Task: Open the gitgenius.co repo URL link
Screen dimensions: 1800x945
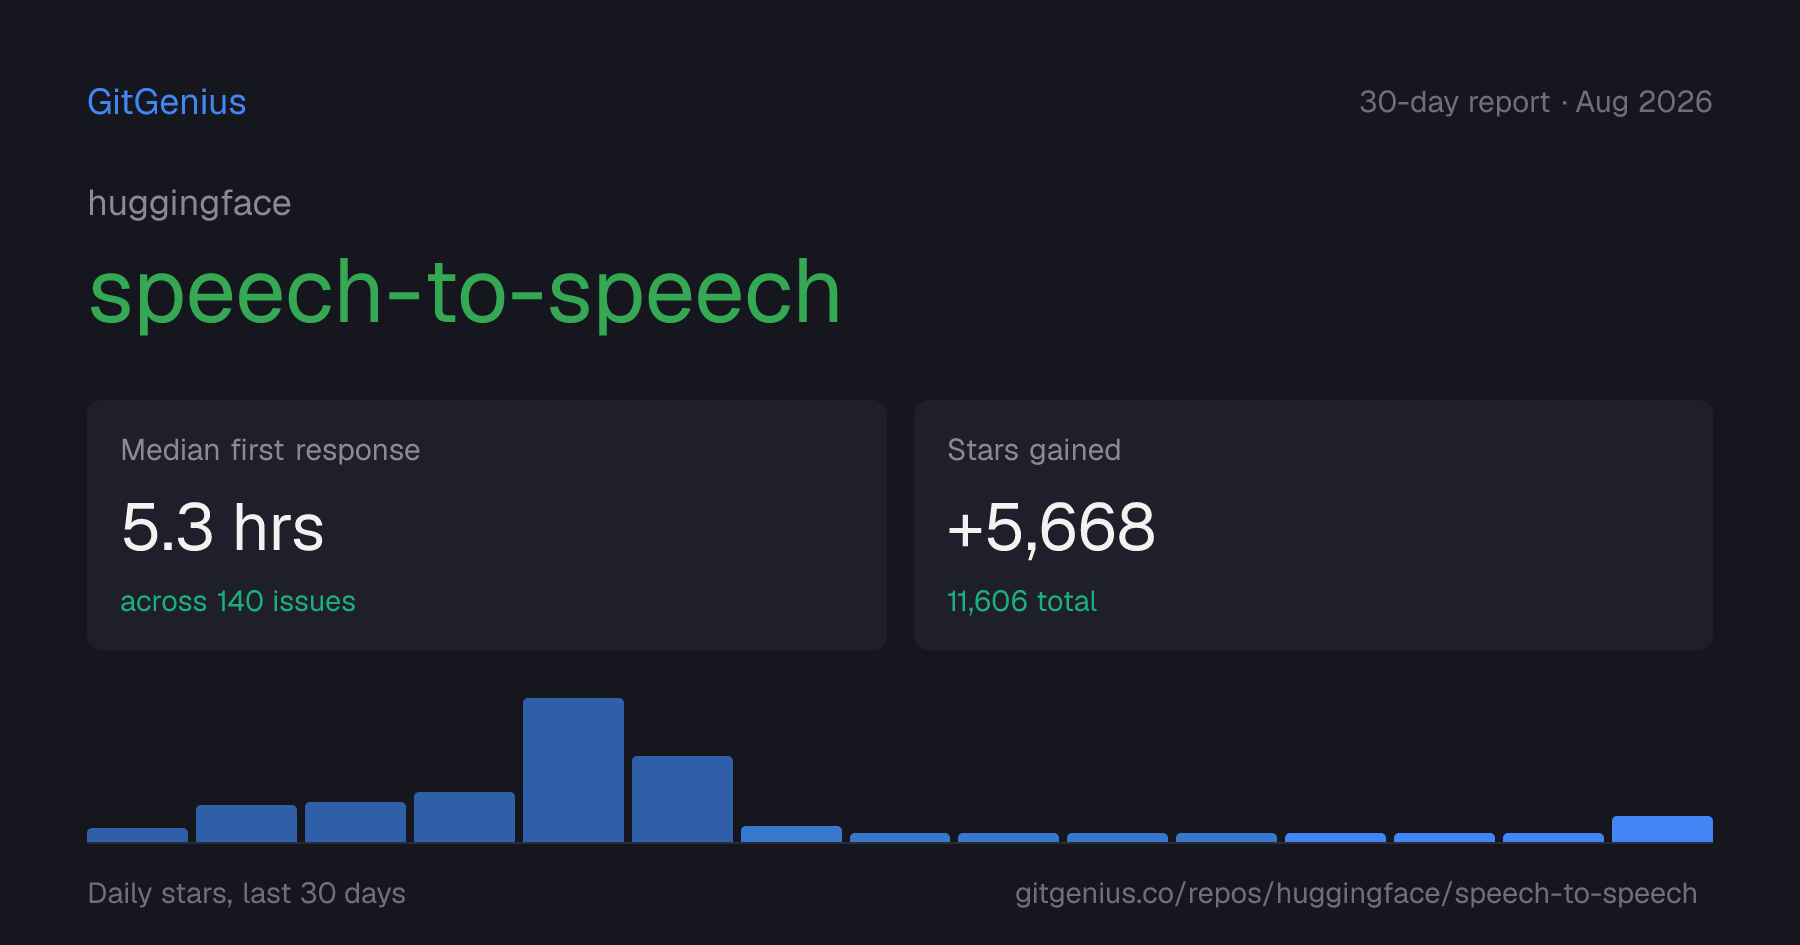Action: point(1356,893)
